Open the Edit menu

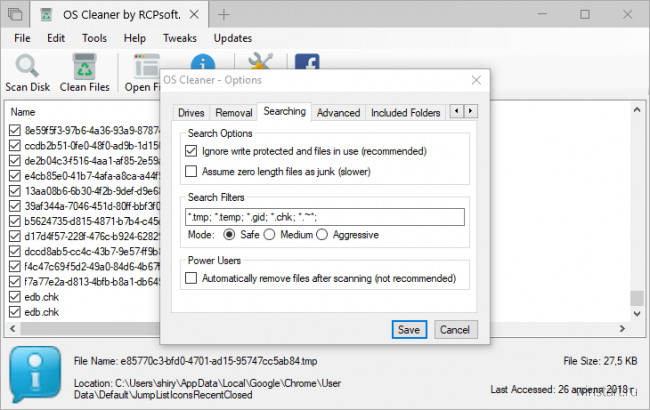coord(56,38)
